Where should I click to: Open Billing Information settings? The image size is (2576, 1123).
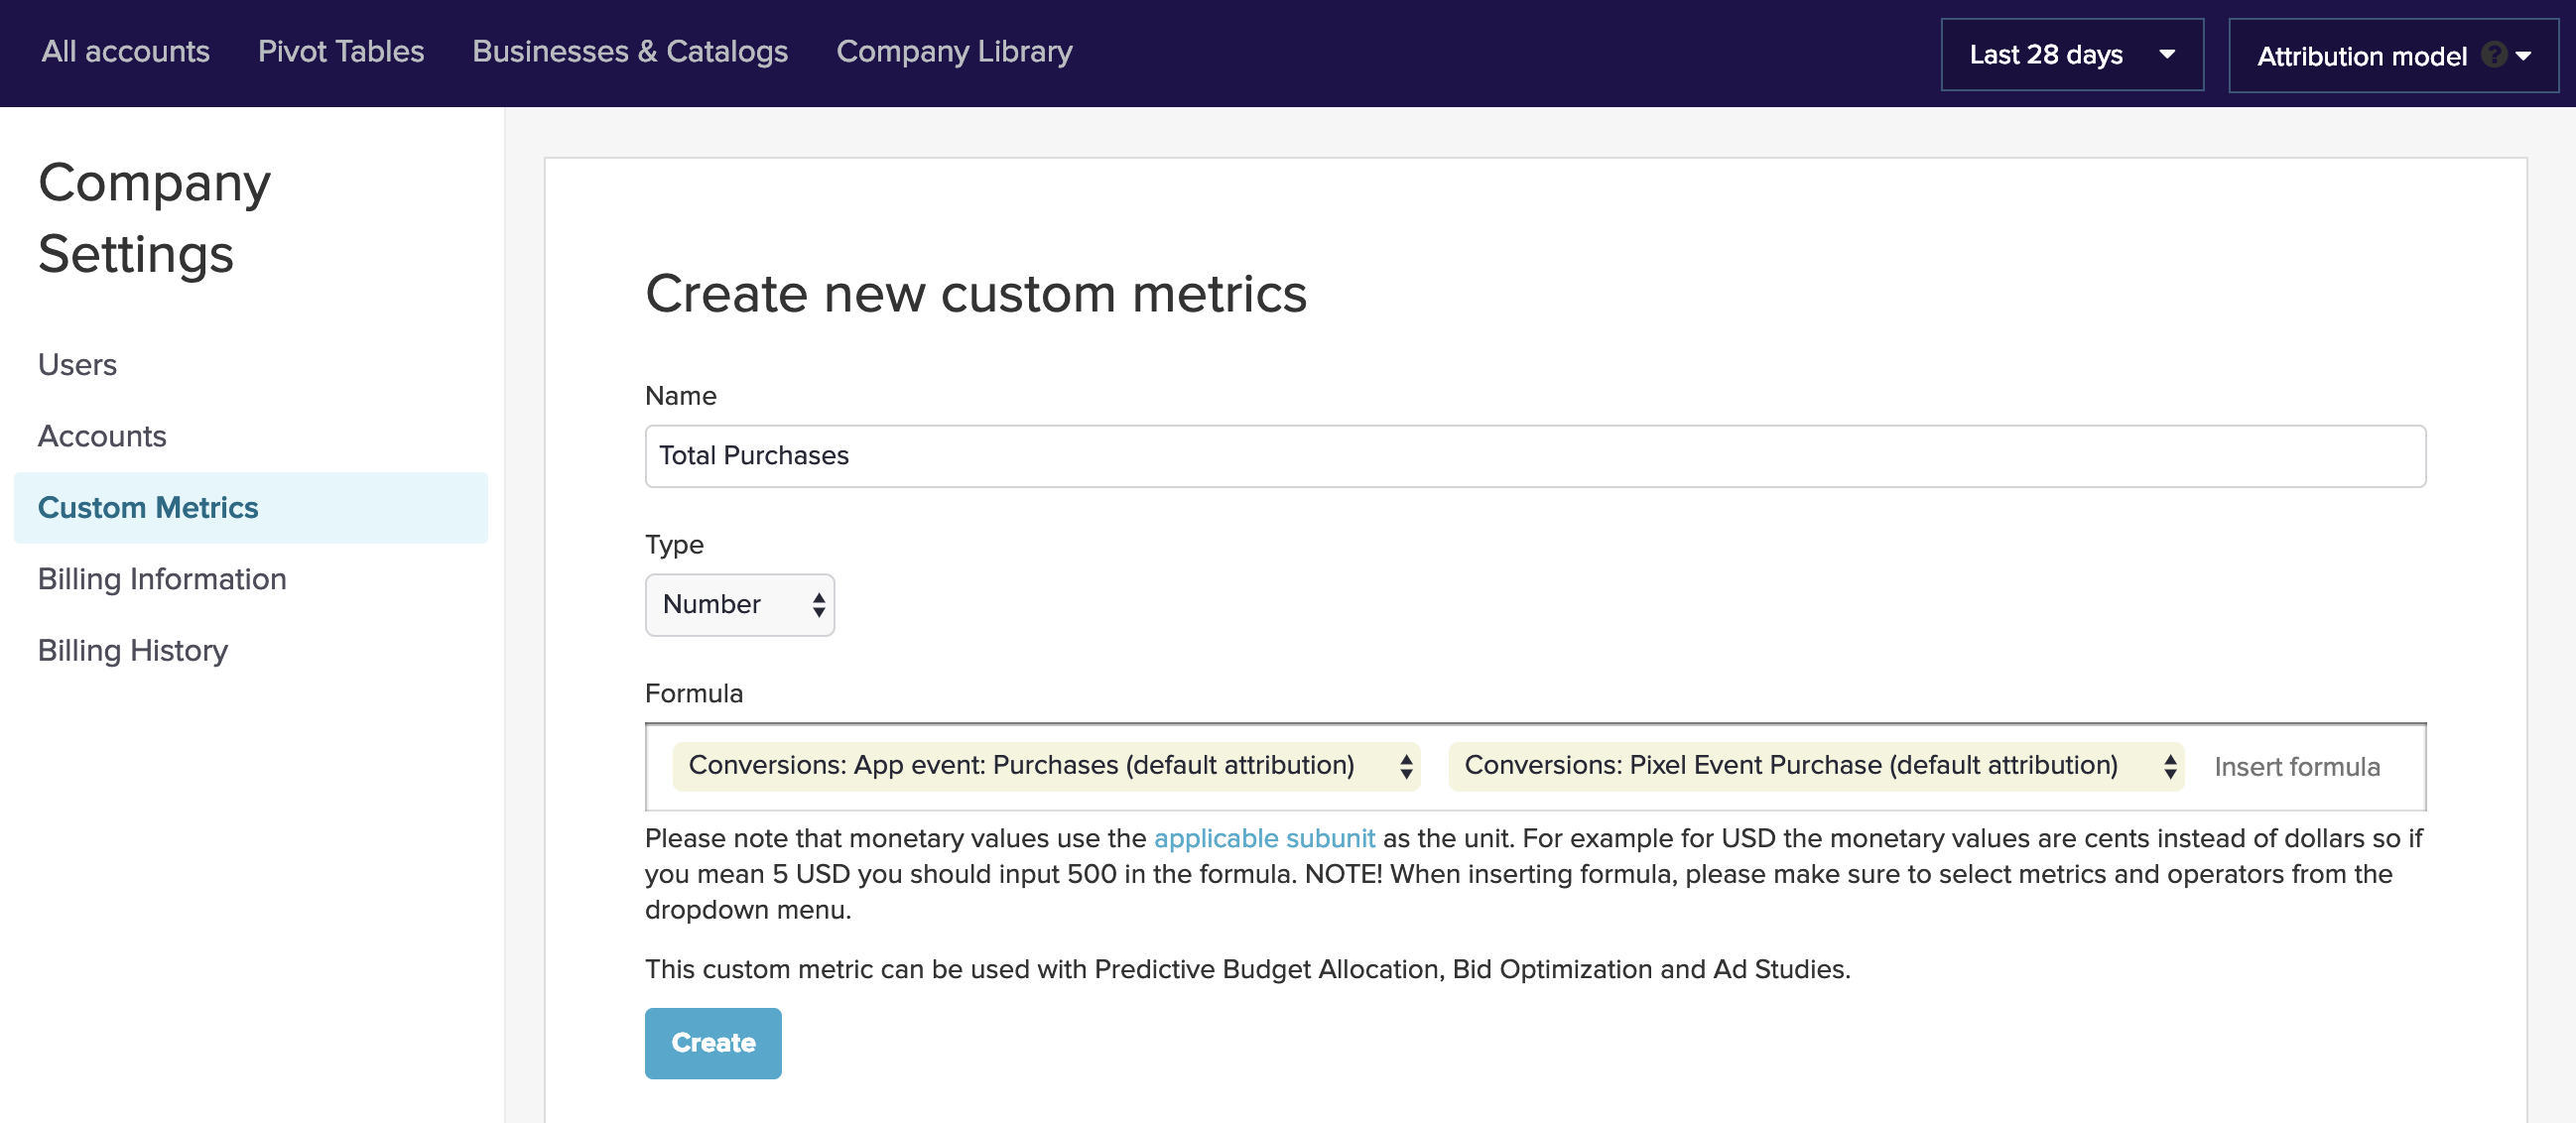pos(162,579)
